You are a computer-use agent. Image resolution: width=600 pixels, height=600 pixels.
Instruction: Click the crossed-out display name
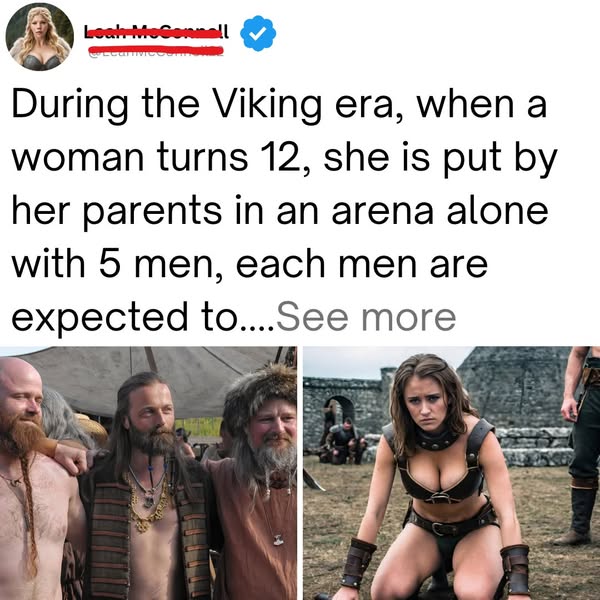coord(156,33)
